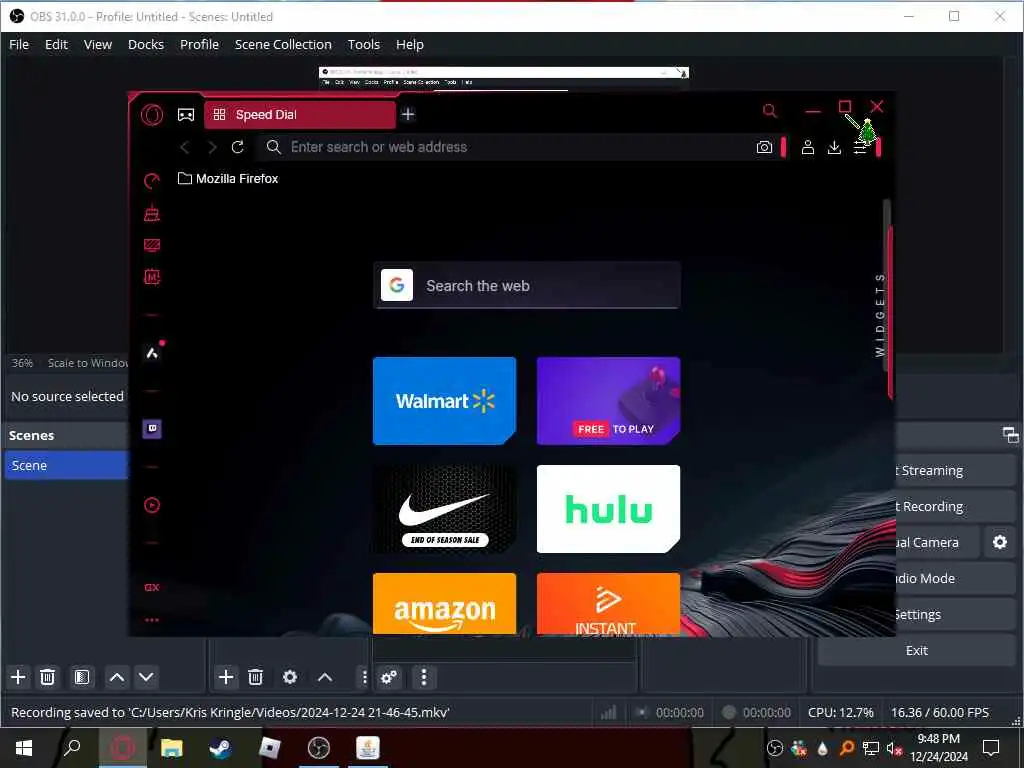The height and width of the screenshot is (768, 1024).
Task: Open File Explorer from taskbar
Action: point(171,748)
